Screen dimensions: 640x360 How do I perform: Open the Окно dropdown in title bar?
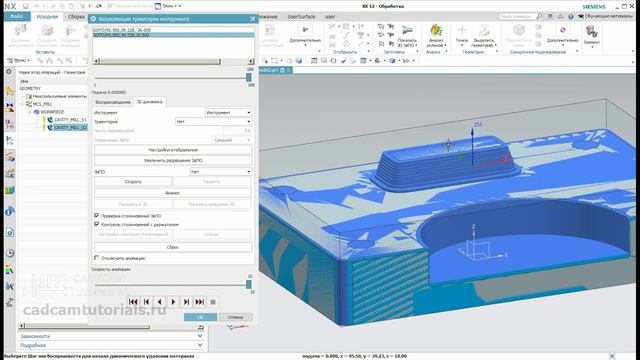point(168,6)
